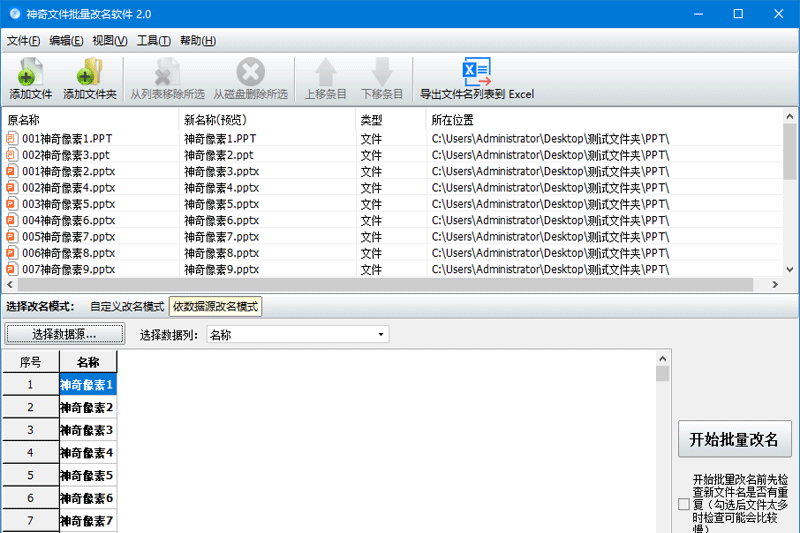The image size is (800, 533).
Task: Switch to Custom Rename Mode (自定义改名模式)
Action: (x=126, y=307)
